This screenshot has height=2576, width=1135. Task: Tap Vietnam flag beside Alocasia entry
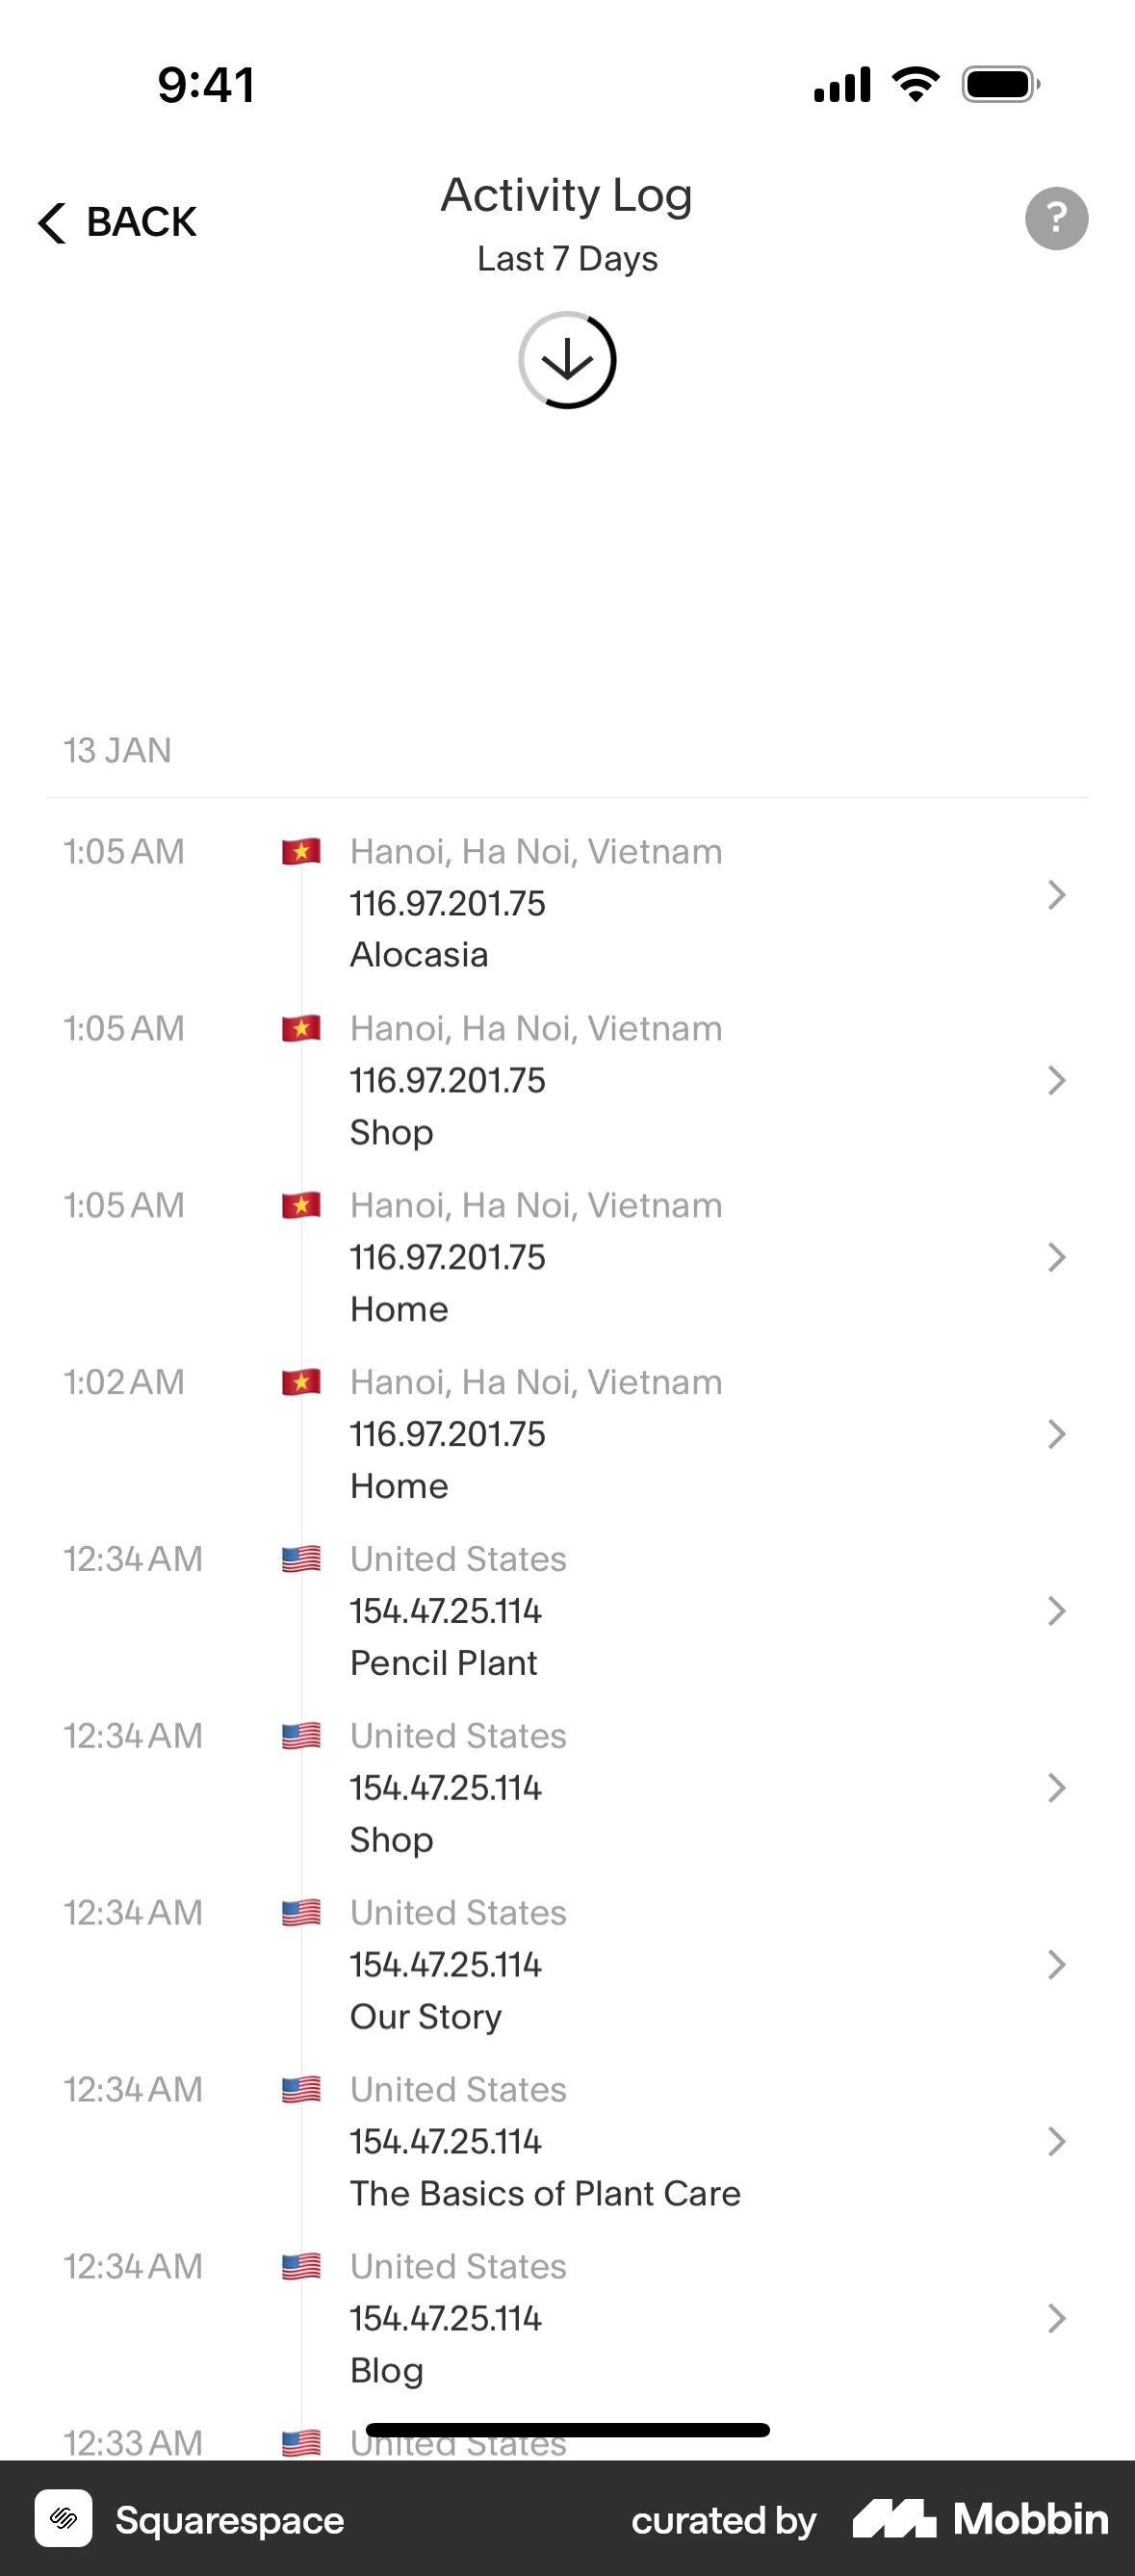pos(301,851)
